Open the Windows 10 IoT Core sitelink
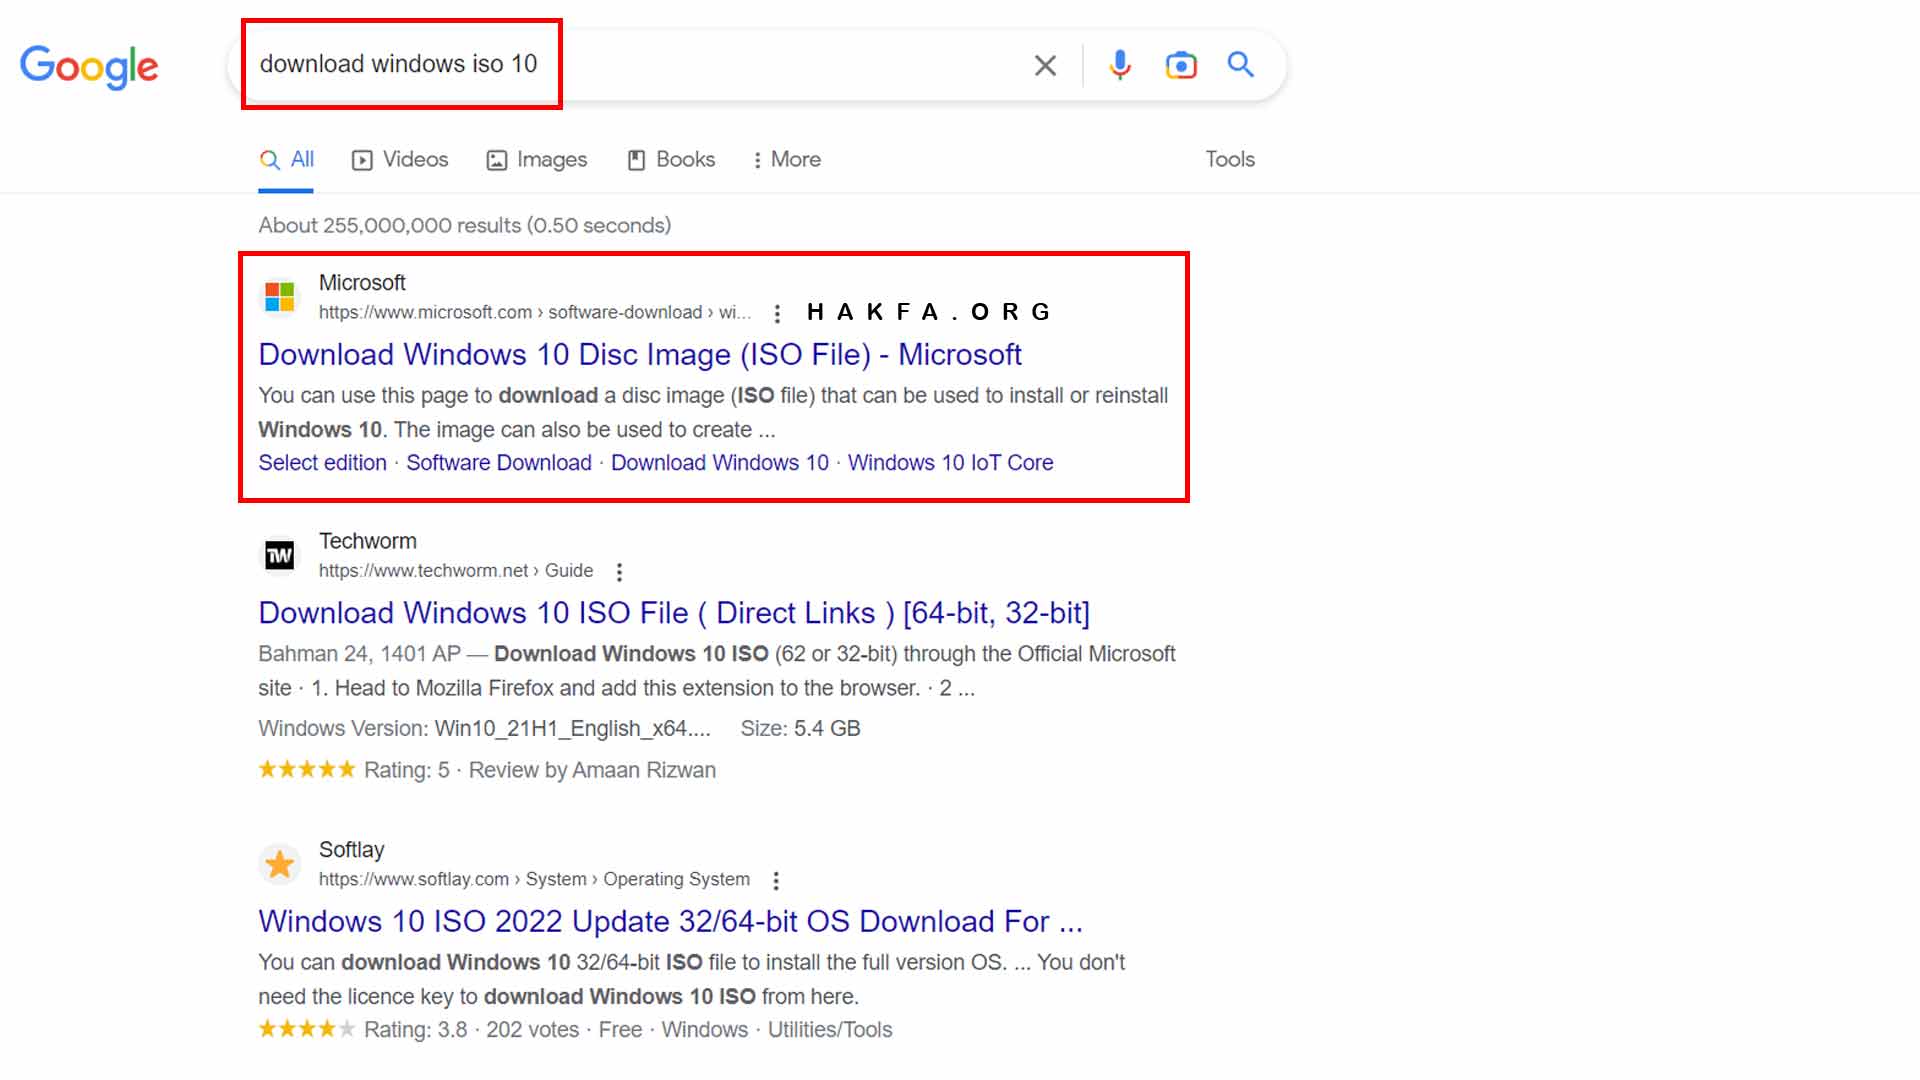Screen dimensions: 1920x1080 pos(951,463)
